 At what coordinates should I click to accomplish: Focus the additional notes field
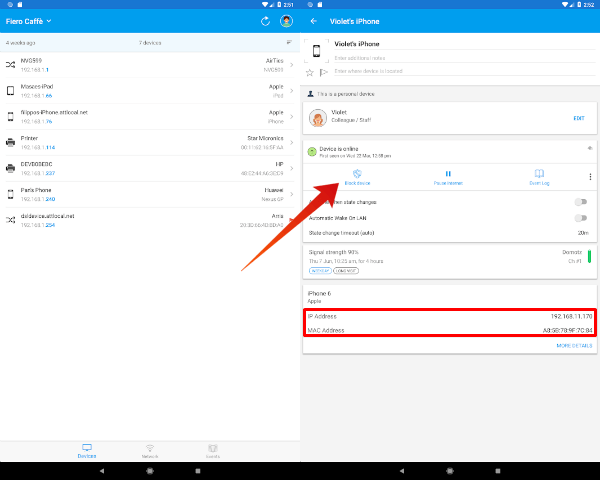[465, 58]
